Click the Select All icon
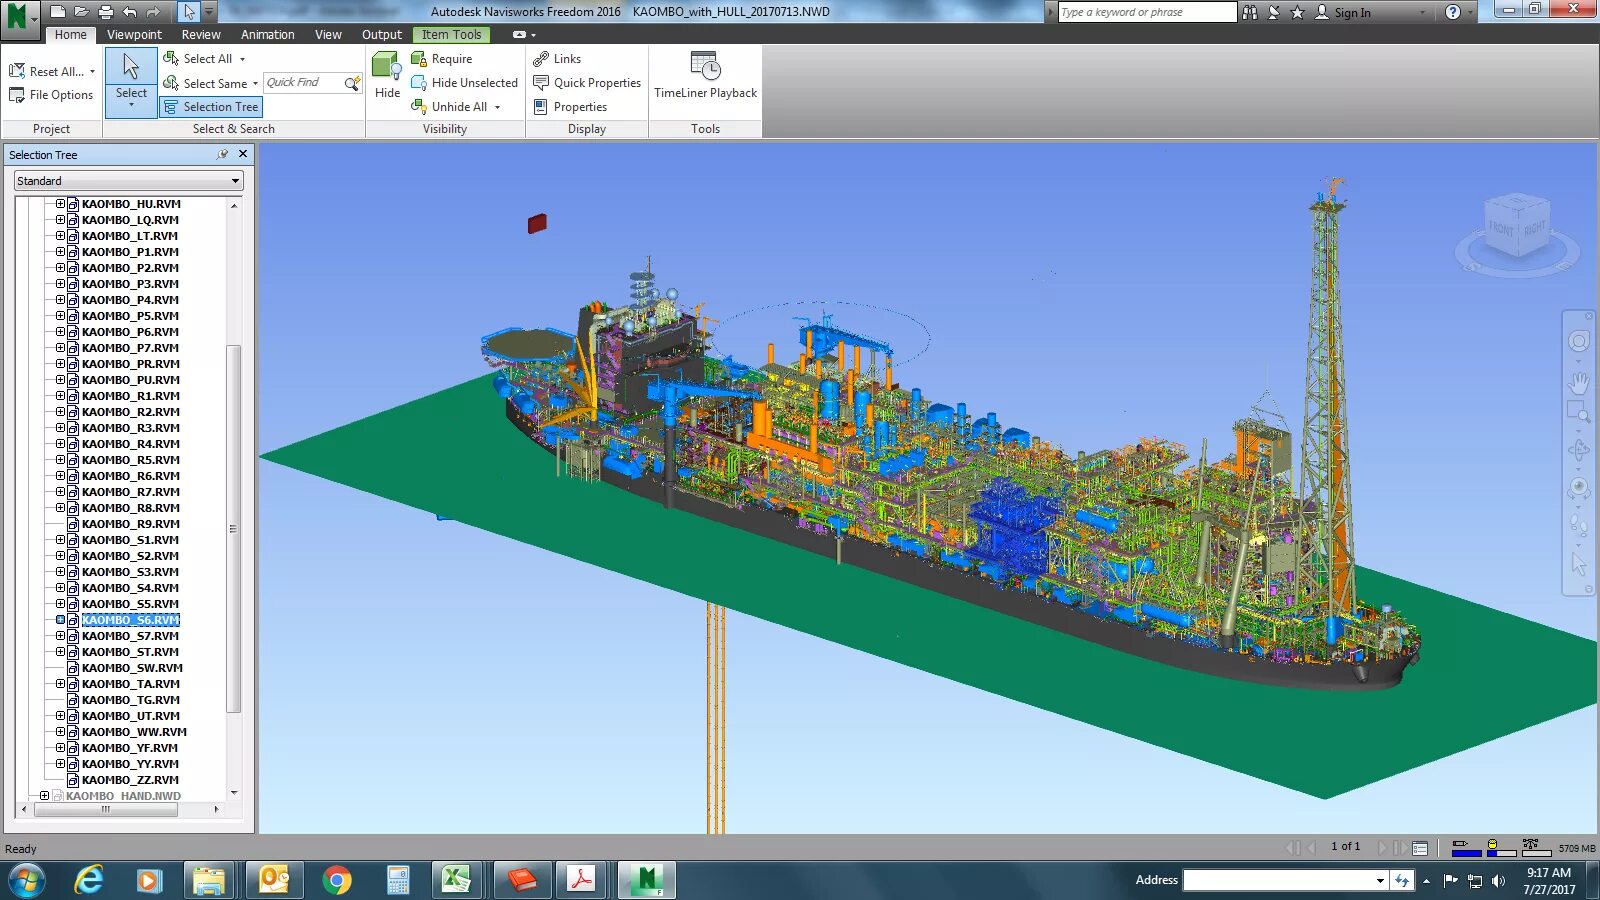1600x900 pixels. [171, 58]
